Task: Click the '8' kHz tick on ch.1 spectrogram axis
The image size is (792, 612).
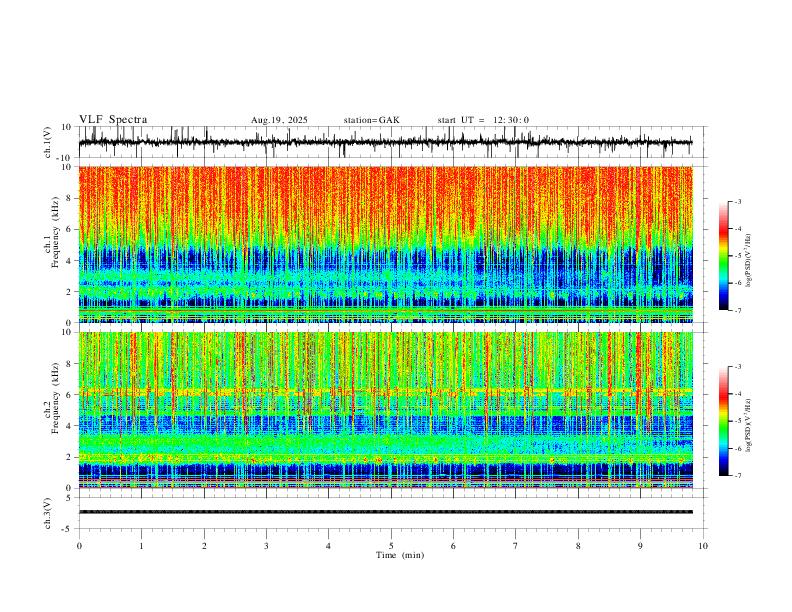Action: 69,198
